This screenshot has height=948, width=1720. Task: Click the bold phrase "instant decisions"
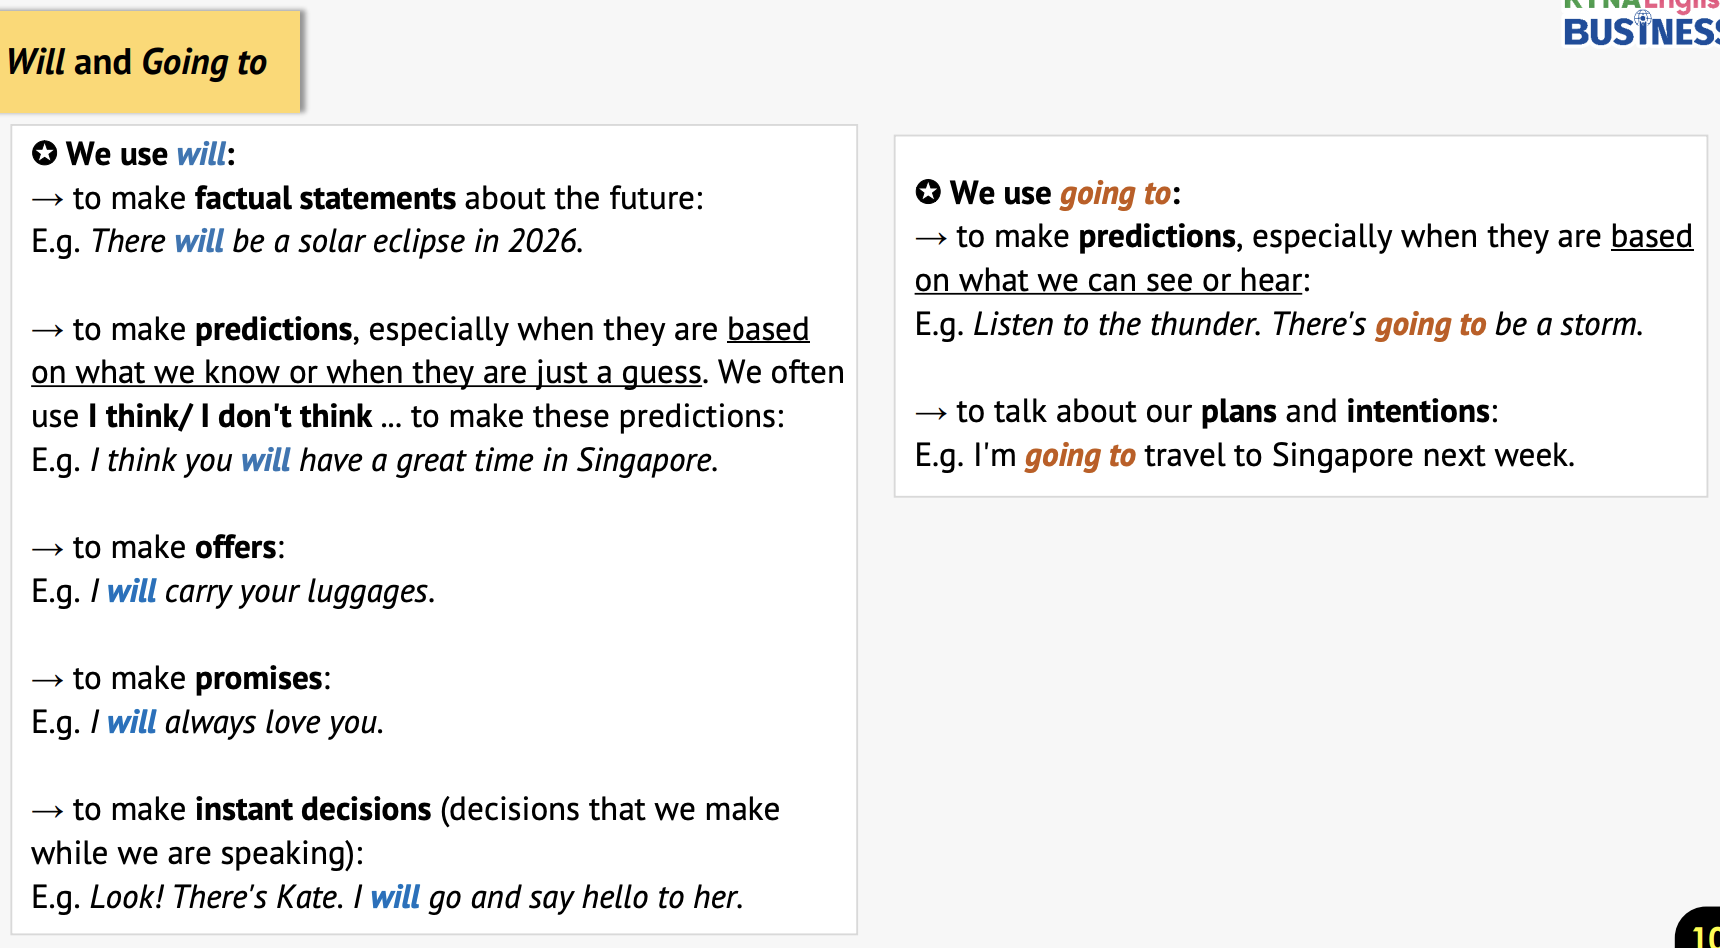(313, 809)
